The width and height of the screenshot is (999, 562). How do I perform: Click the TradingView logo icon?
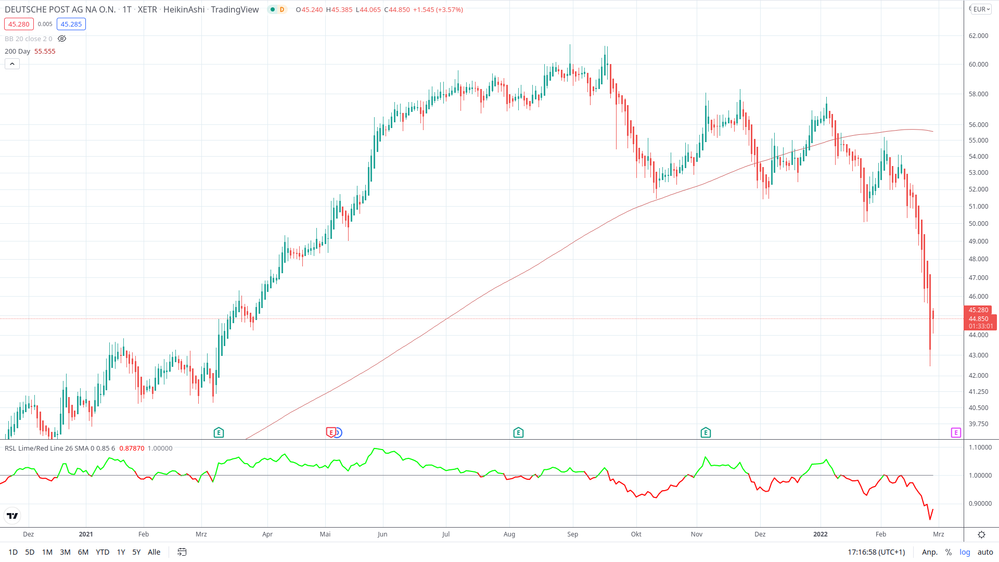(x=12, y=516)
